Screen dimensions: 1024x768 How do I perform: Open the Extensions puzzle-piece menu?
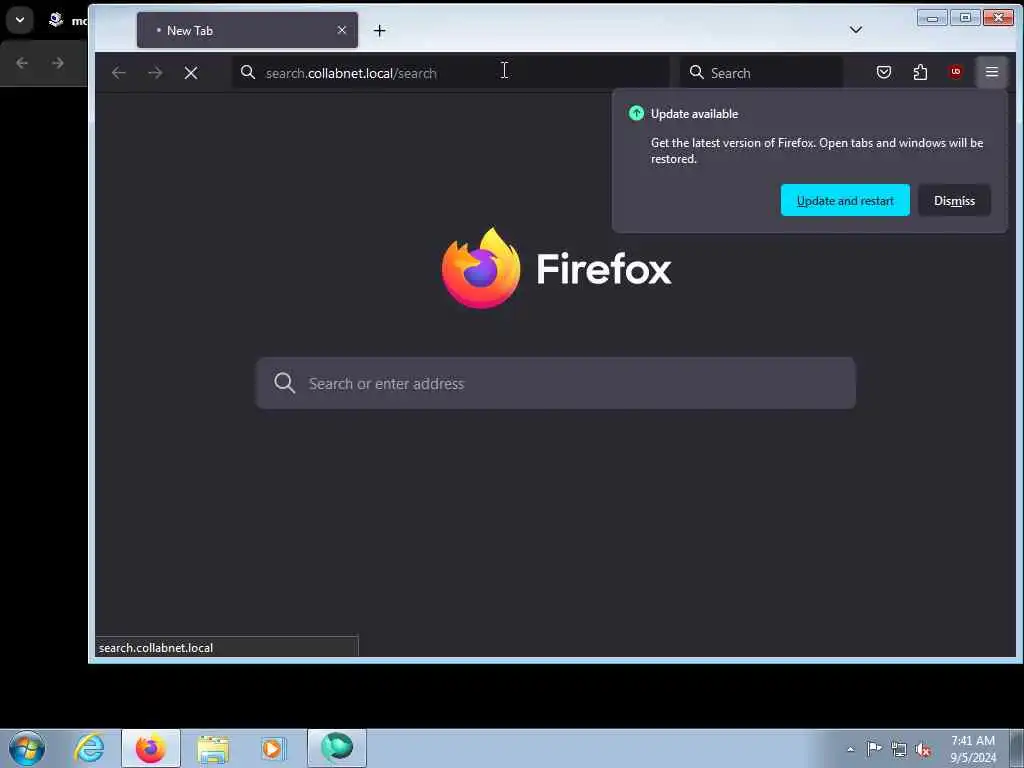[x=920, y=72]
